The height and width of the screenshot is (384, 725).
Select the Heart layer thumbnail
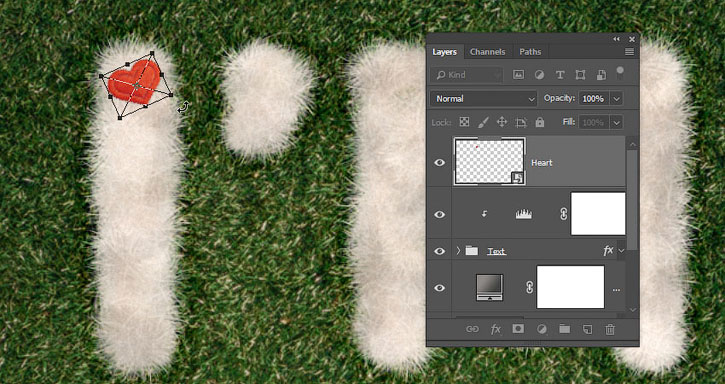point(490,161)
